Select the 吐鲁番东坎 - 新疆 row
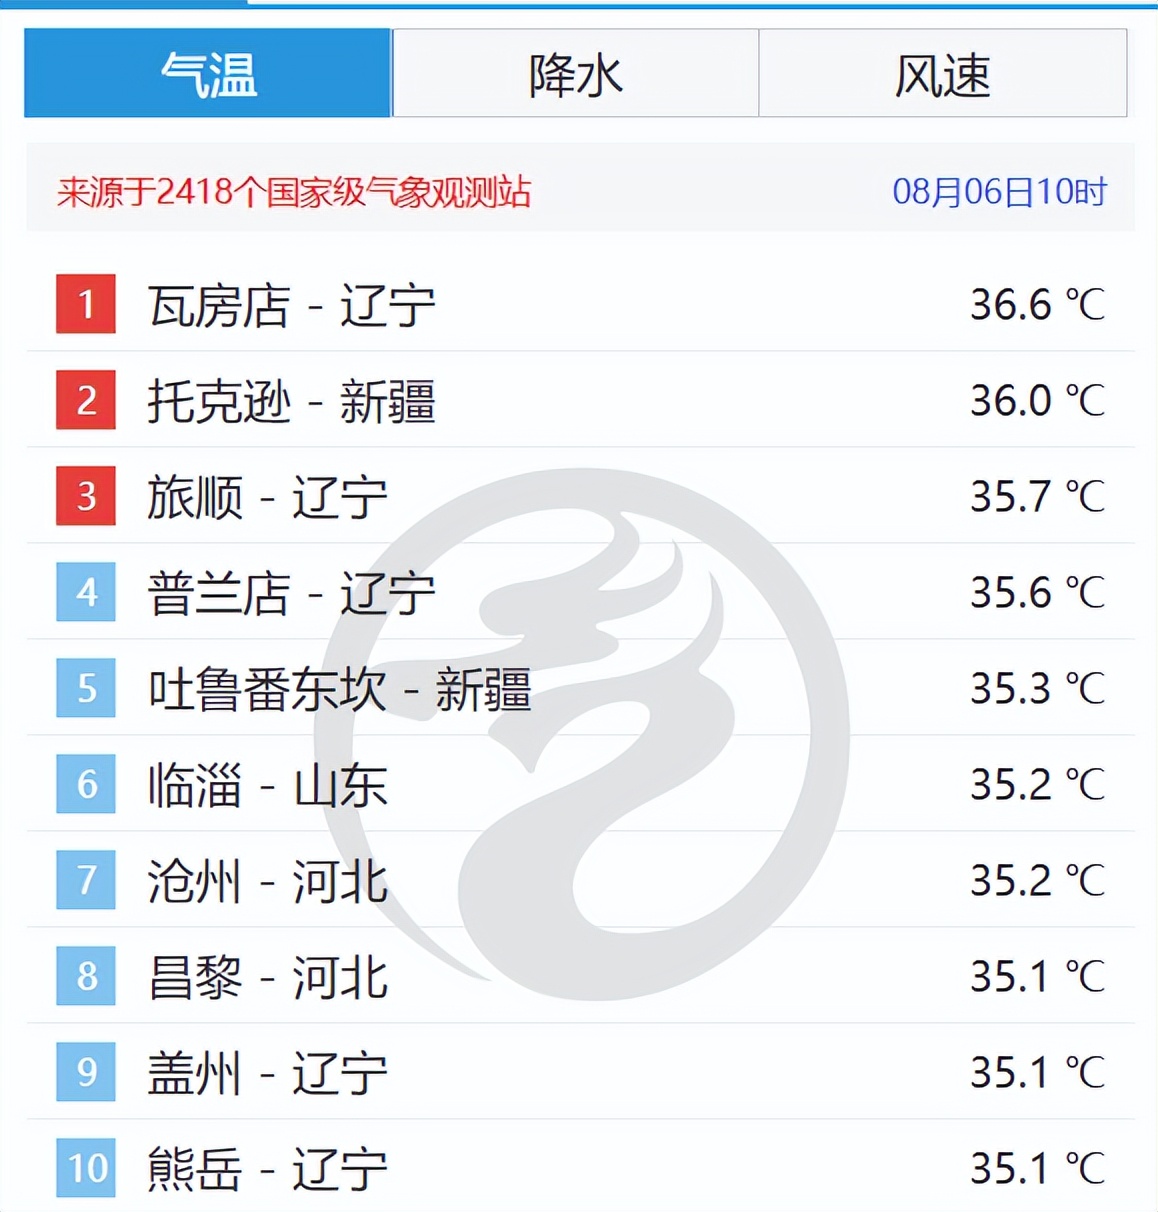 pyautogui.click(x=580, y=688)
